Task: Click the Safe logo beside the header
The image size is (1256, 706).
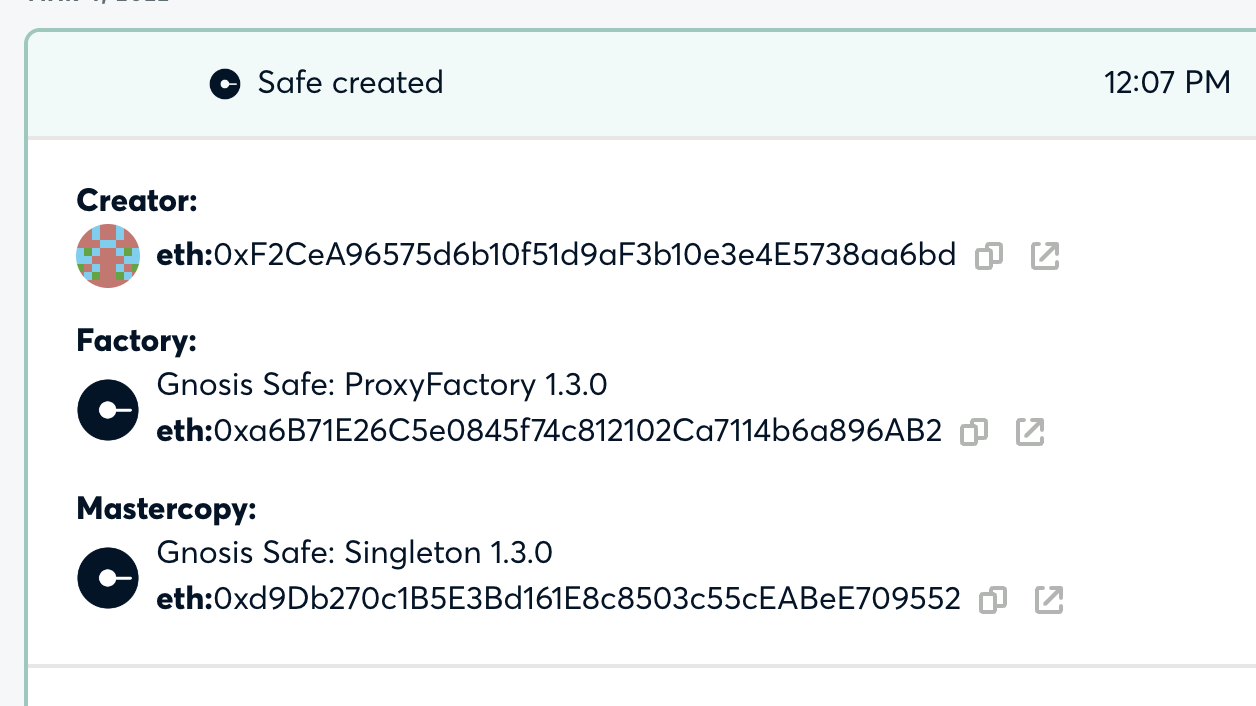Action: point(225,84)
